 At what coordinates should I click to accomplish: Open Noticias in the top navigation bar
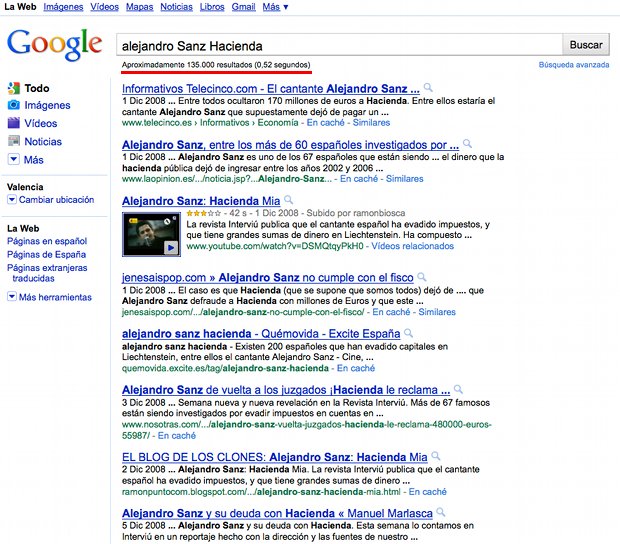click(176, 7)
